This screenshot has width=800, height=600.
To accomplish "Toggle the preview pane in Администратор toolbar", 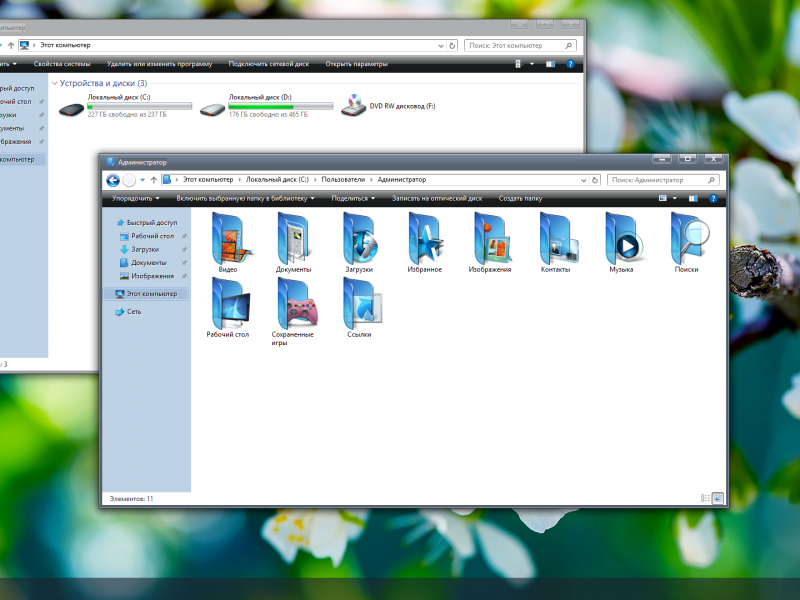I will pos(693,198).
